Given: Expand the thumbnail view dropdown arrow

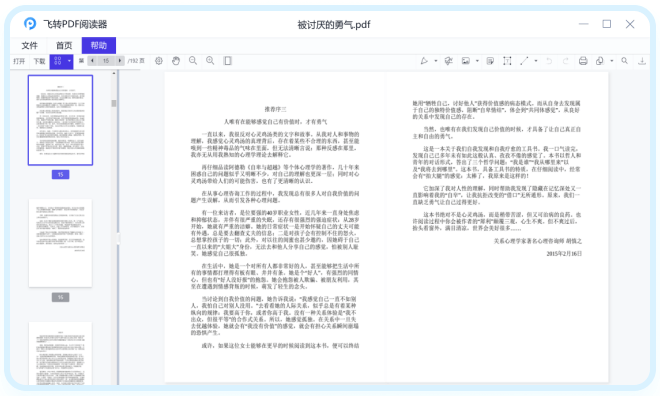Looking at the screenshot, I should [x=69, y=61].
